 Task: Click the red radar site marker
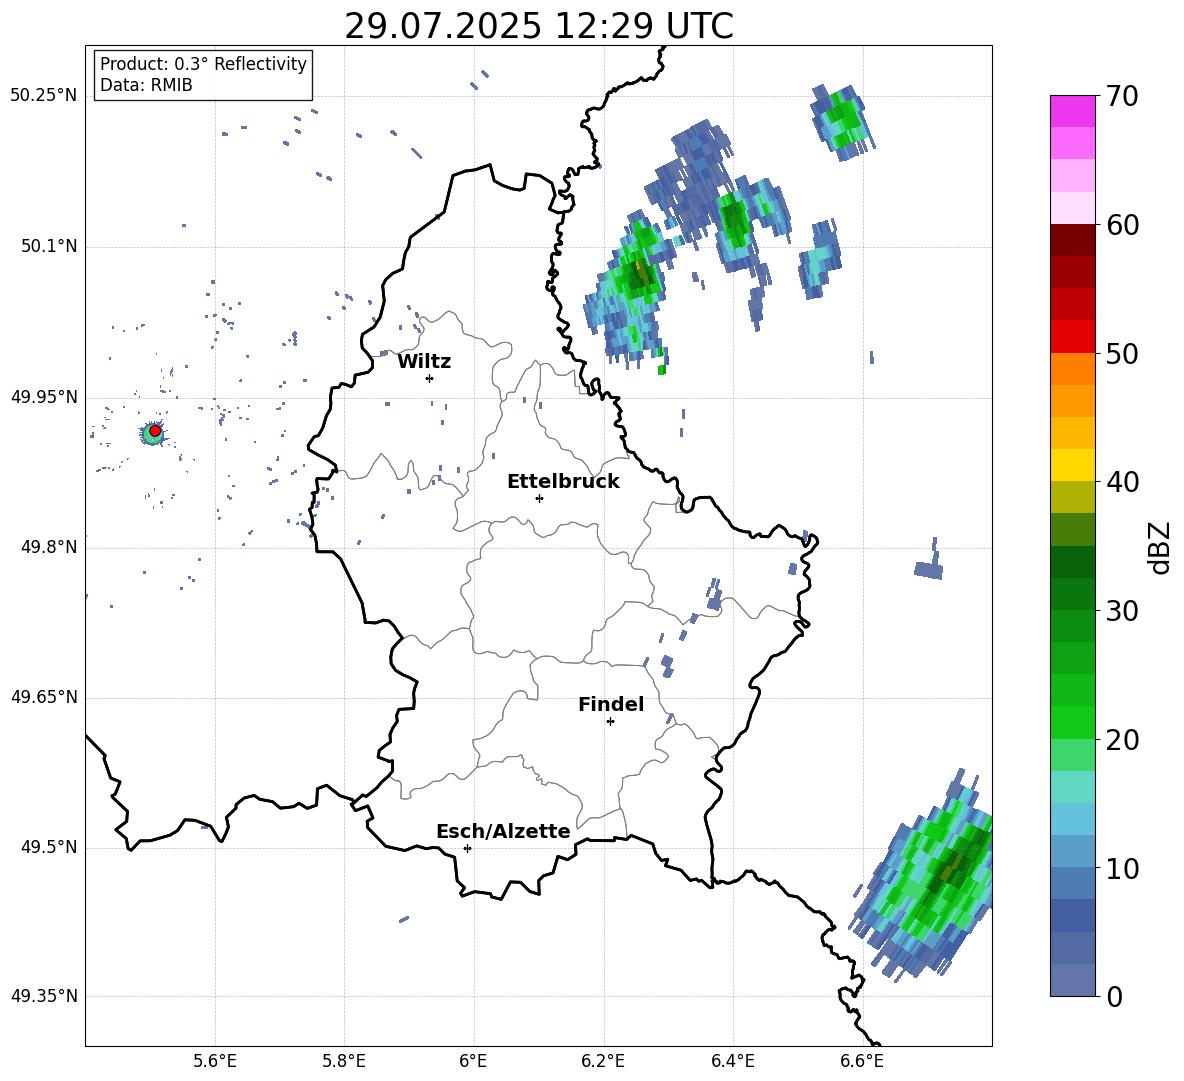coord(155,430)
